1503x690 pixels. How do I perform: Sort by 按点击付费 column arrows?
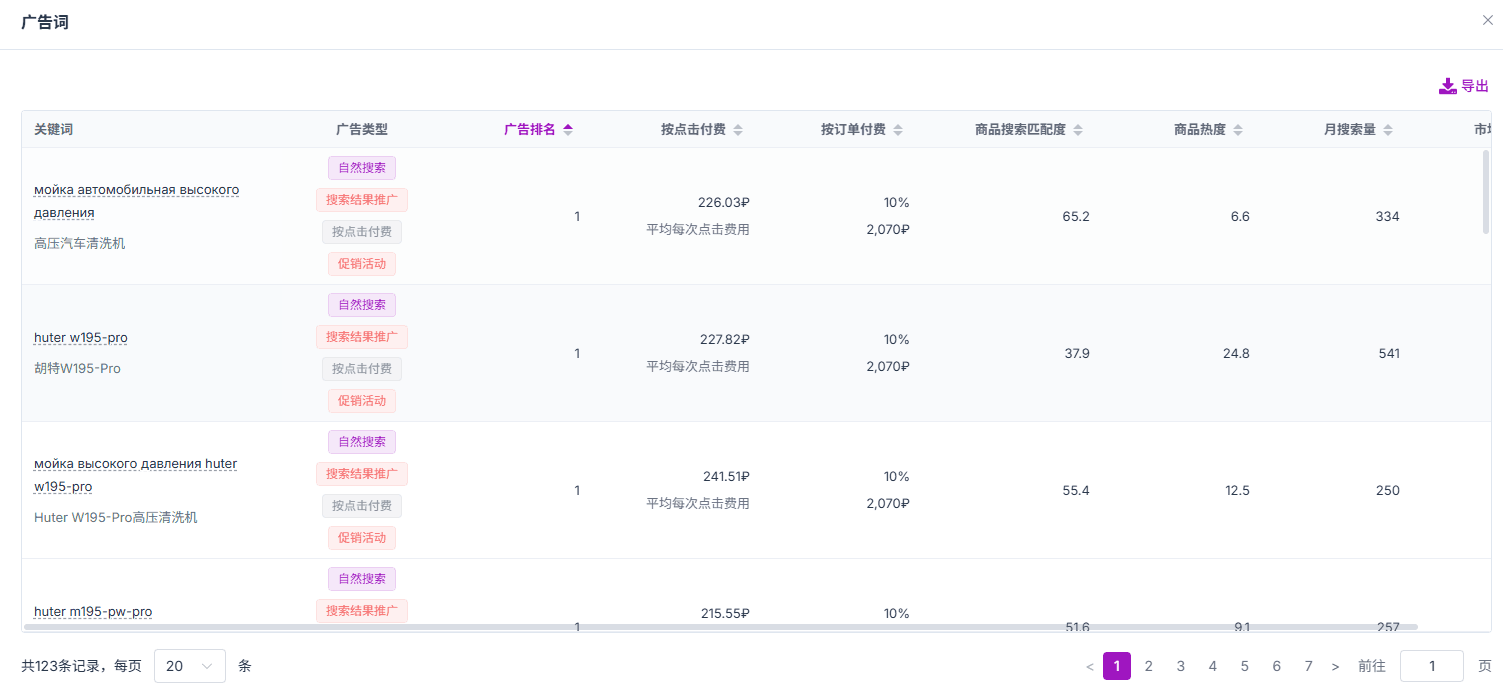(x=738, y=130)
